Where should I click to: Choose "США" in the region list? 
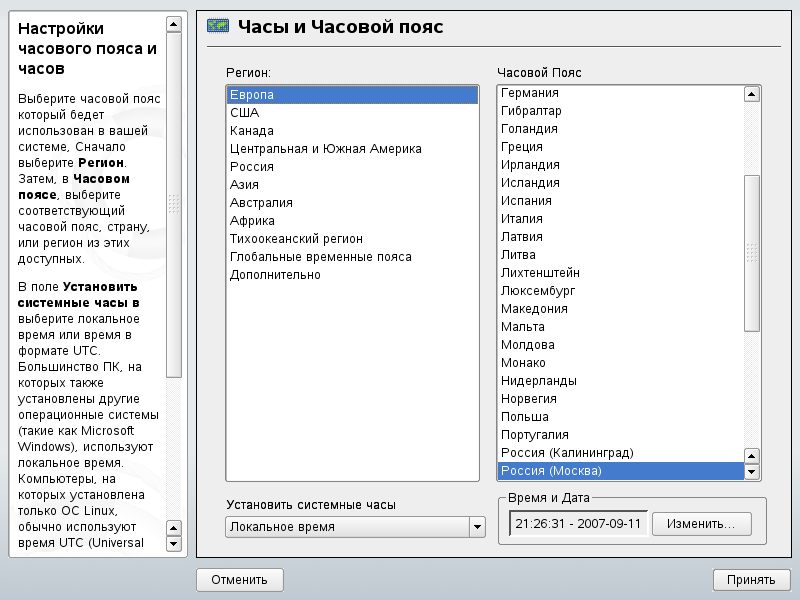point(244,113)
